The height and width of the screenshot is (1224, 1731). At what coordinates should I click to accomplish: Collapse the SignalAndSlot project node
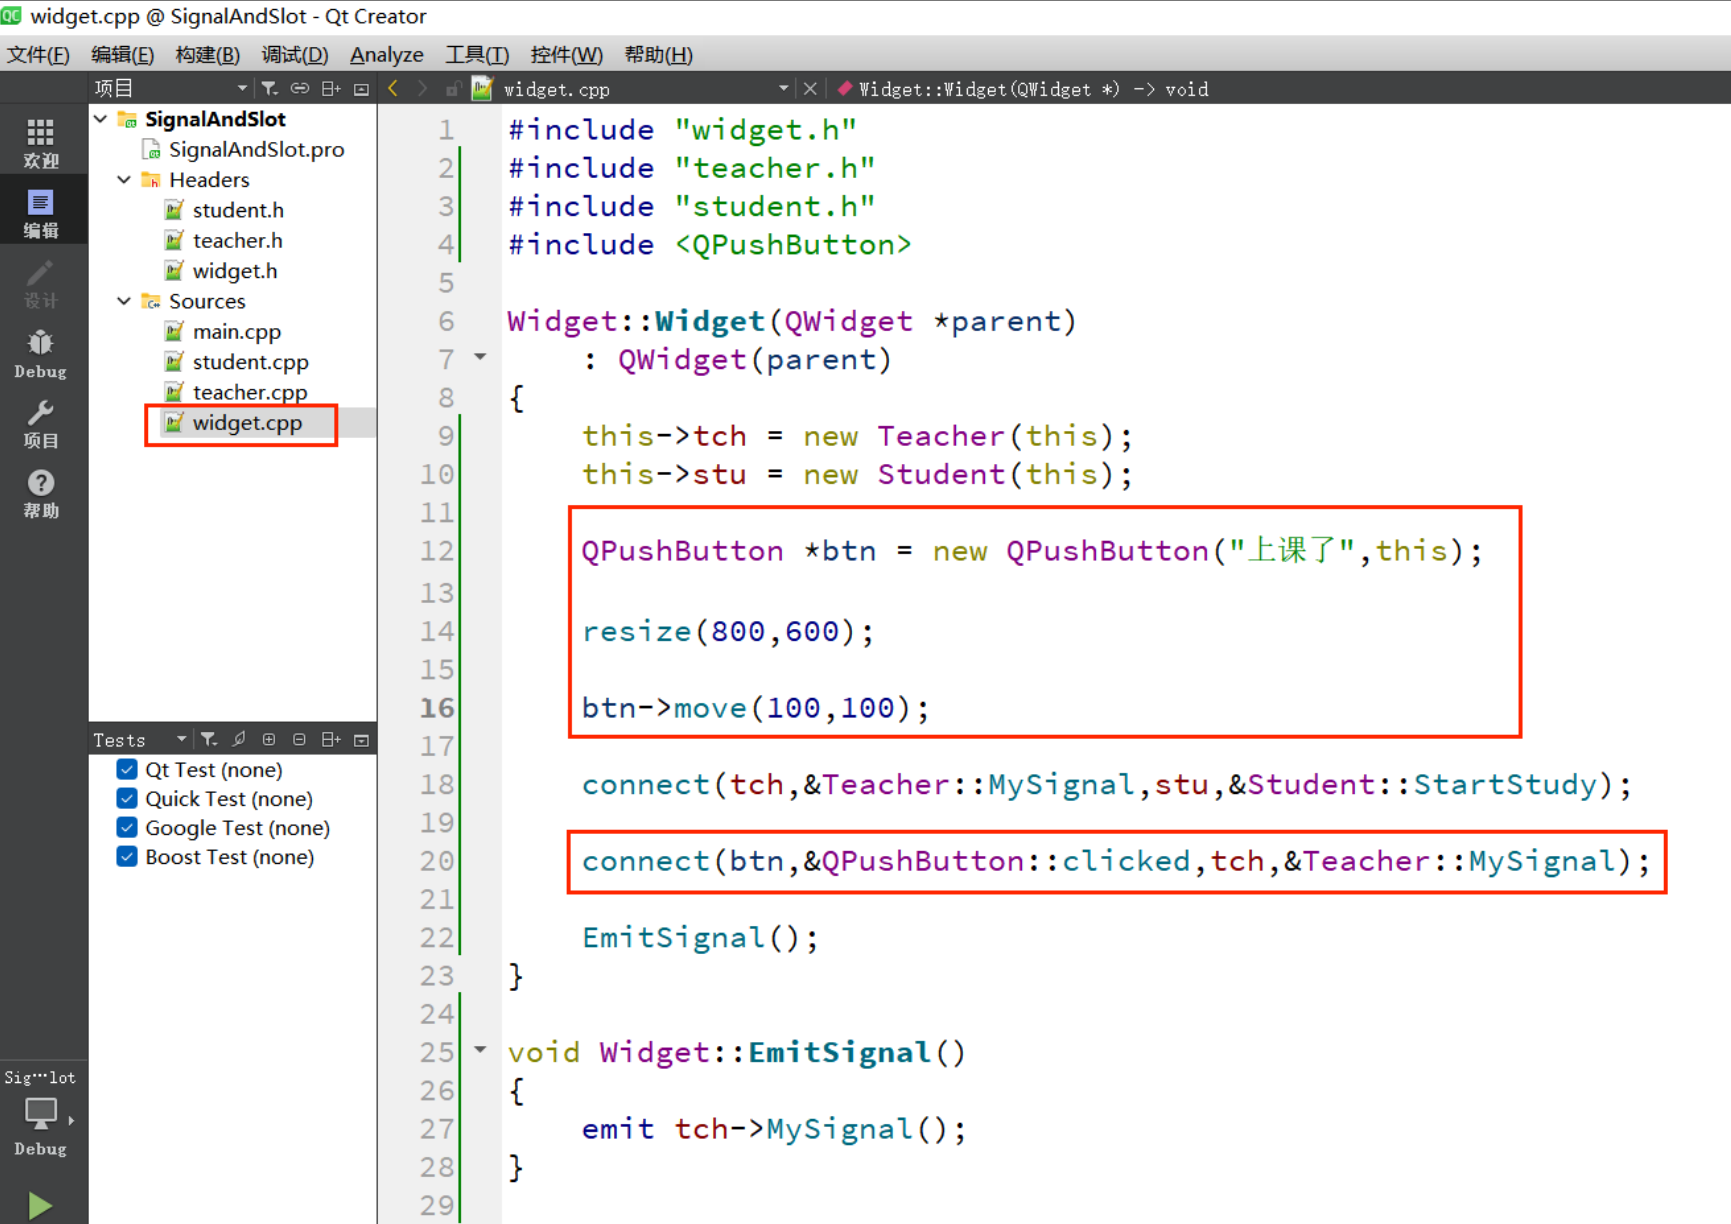(x=101, y=119)
